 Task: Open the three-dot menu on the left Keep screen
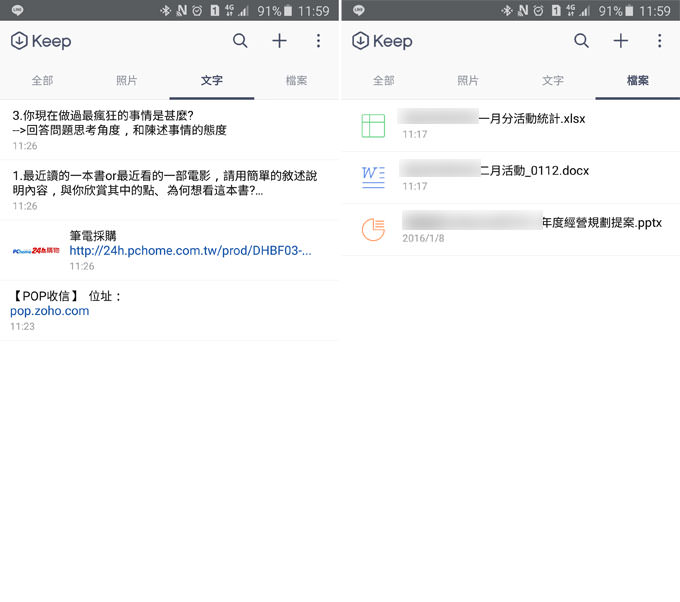point(318,41)
